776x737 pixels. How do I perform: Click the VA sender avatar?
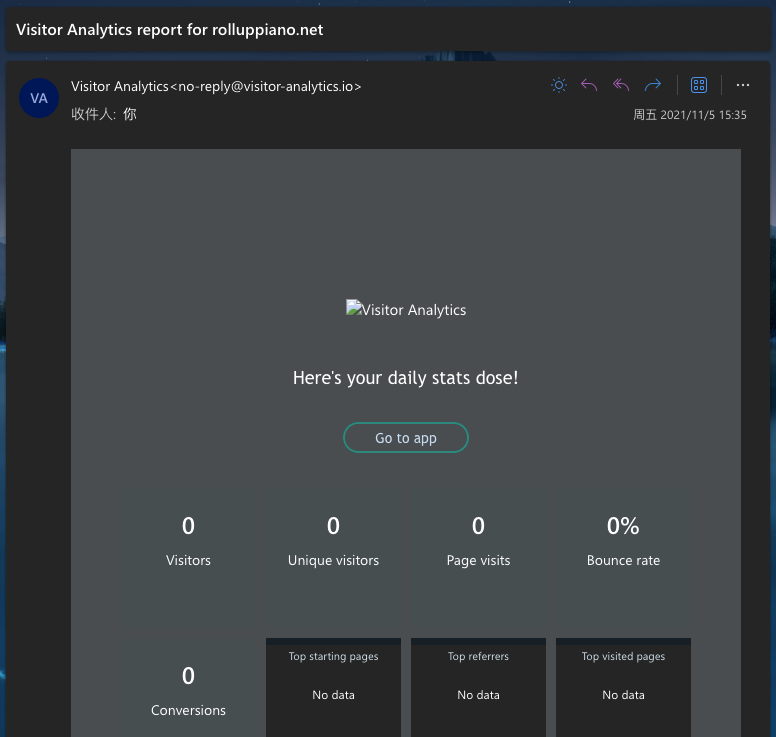point(39,98)
